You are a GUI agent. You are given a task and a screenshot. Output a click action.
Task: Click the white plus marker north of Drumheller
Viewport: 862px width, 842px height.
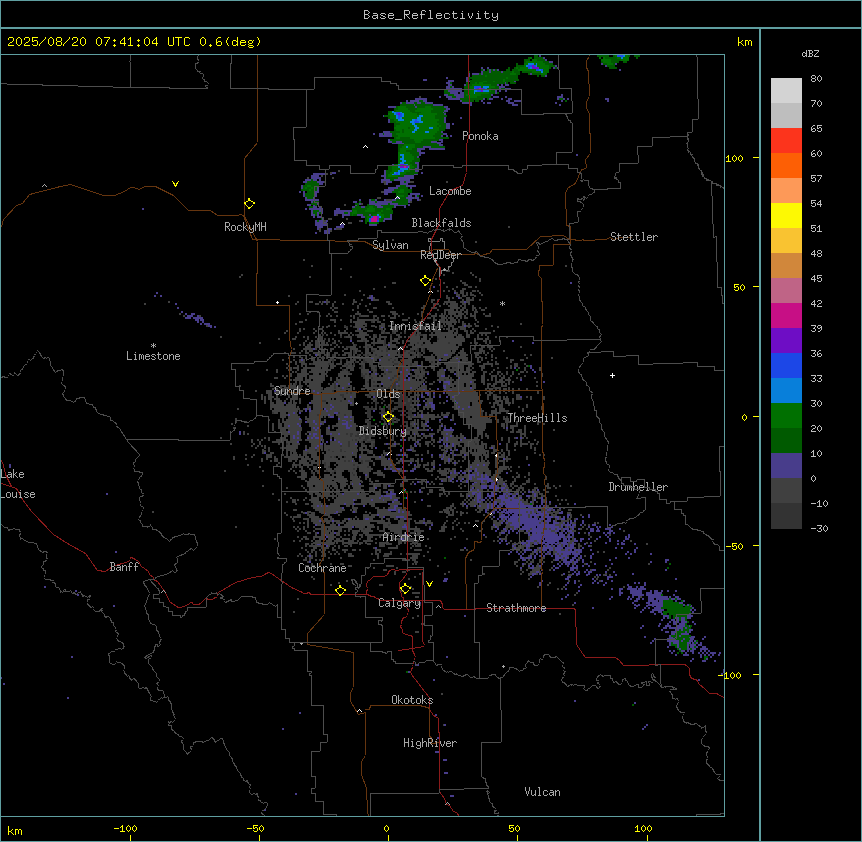612,375
